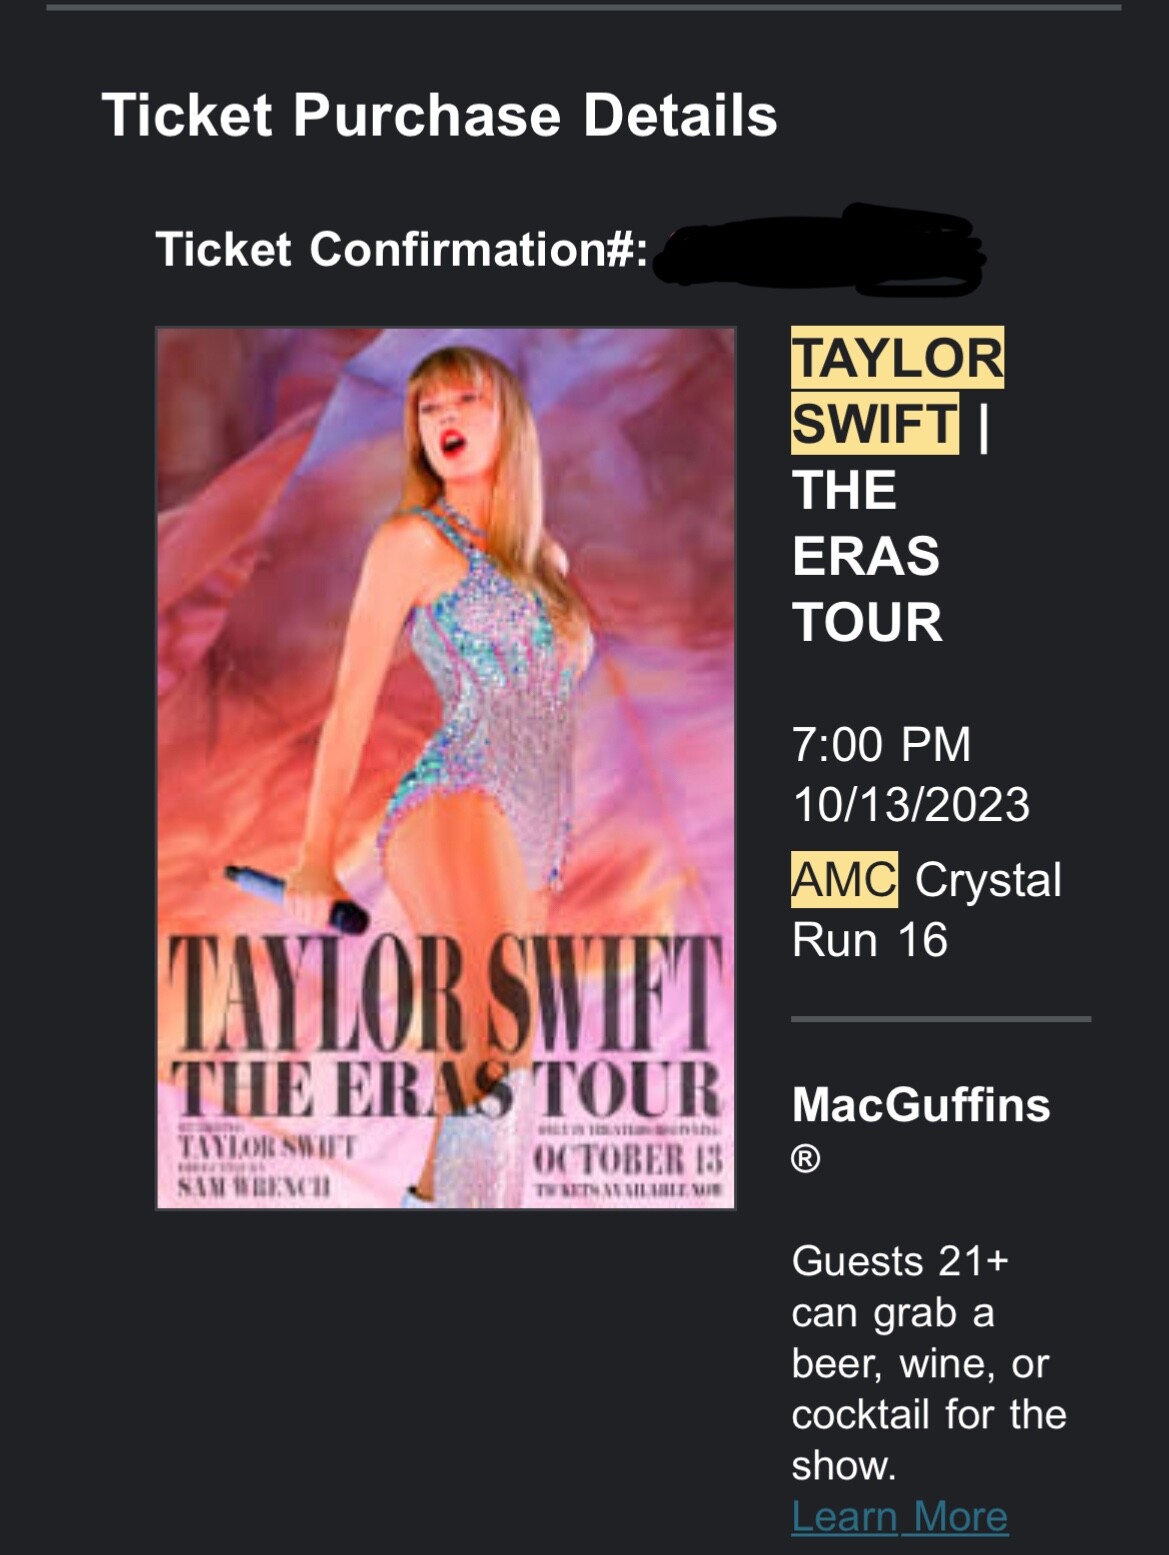The width and height of the screenshot is (1169, 1555).
Task: Select the Guests 21+ beverage description text
Action: click(925, 1360)
